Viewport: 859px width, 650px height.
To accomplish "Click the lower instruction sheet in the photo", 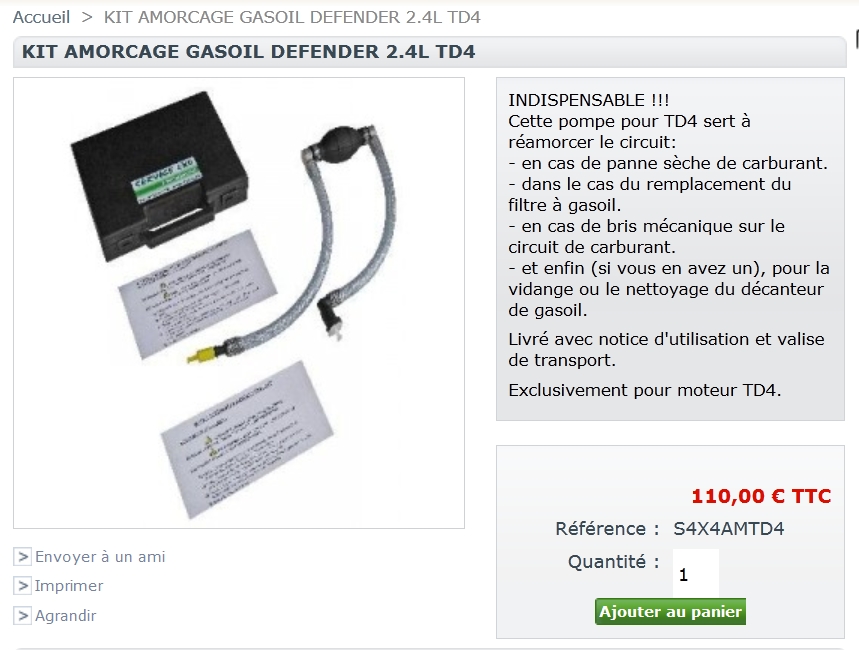I will pyautogui.click(x=247, y=438).
